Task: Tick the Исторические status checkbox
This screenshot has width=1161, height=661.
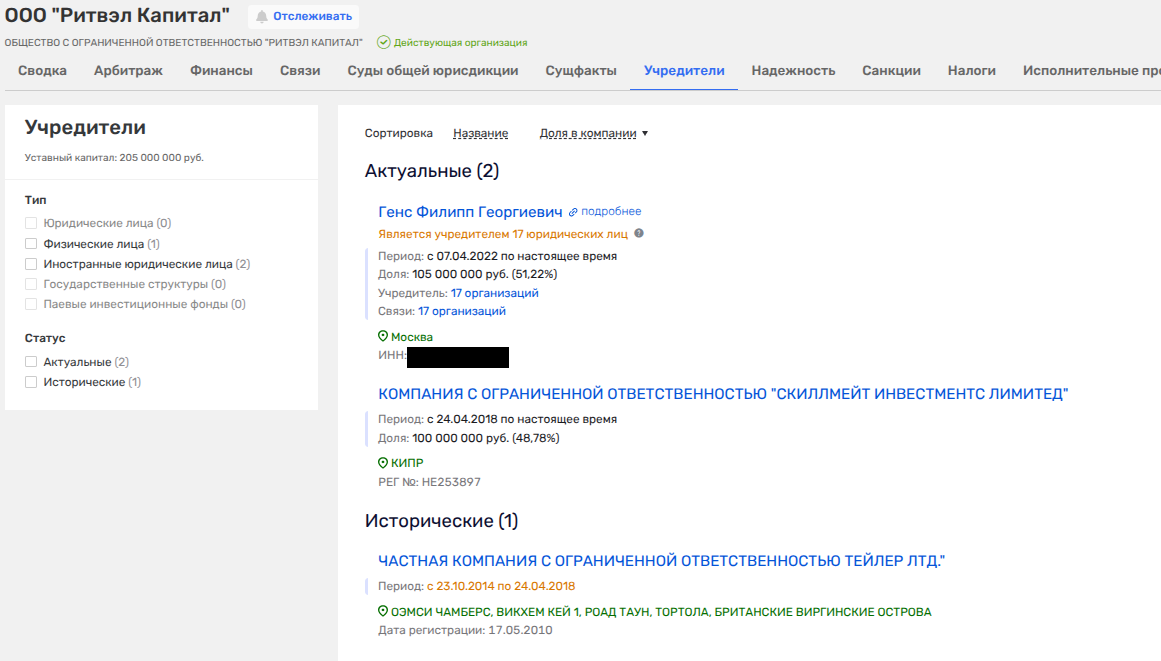Action: [x=31, y=382]
